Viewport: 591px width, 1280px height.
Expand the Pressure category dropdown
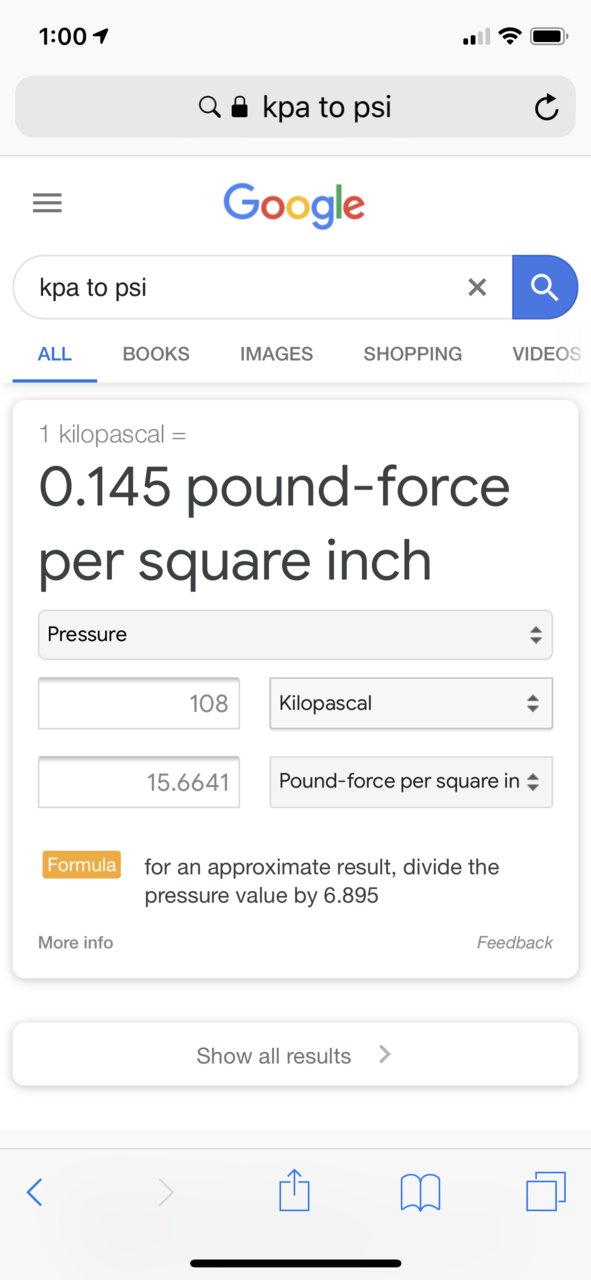pyautogui.click(x=295, y=634)
